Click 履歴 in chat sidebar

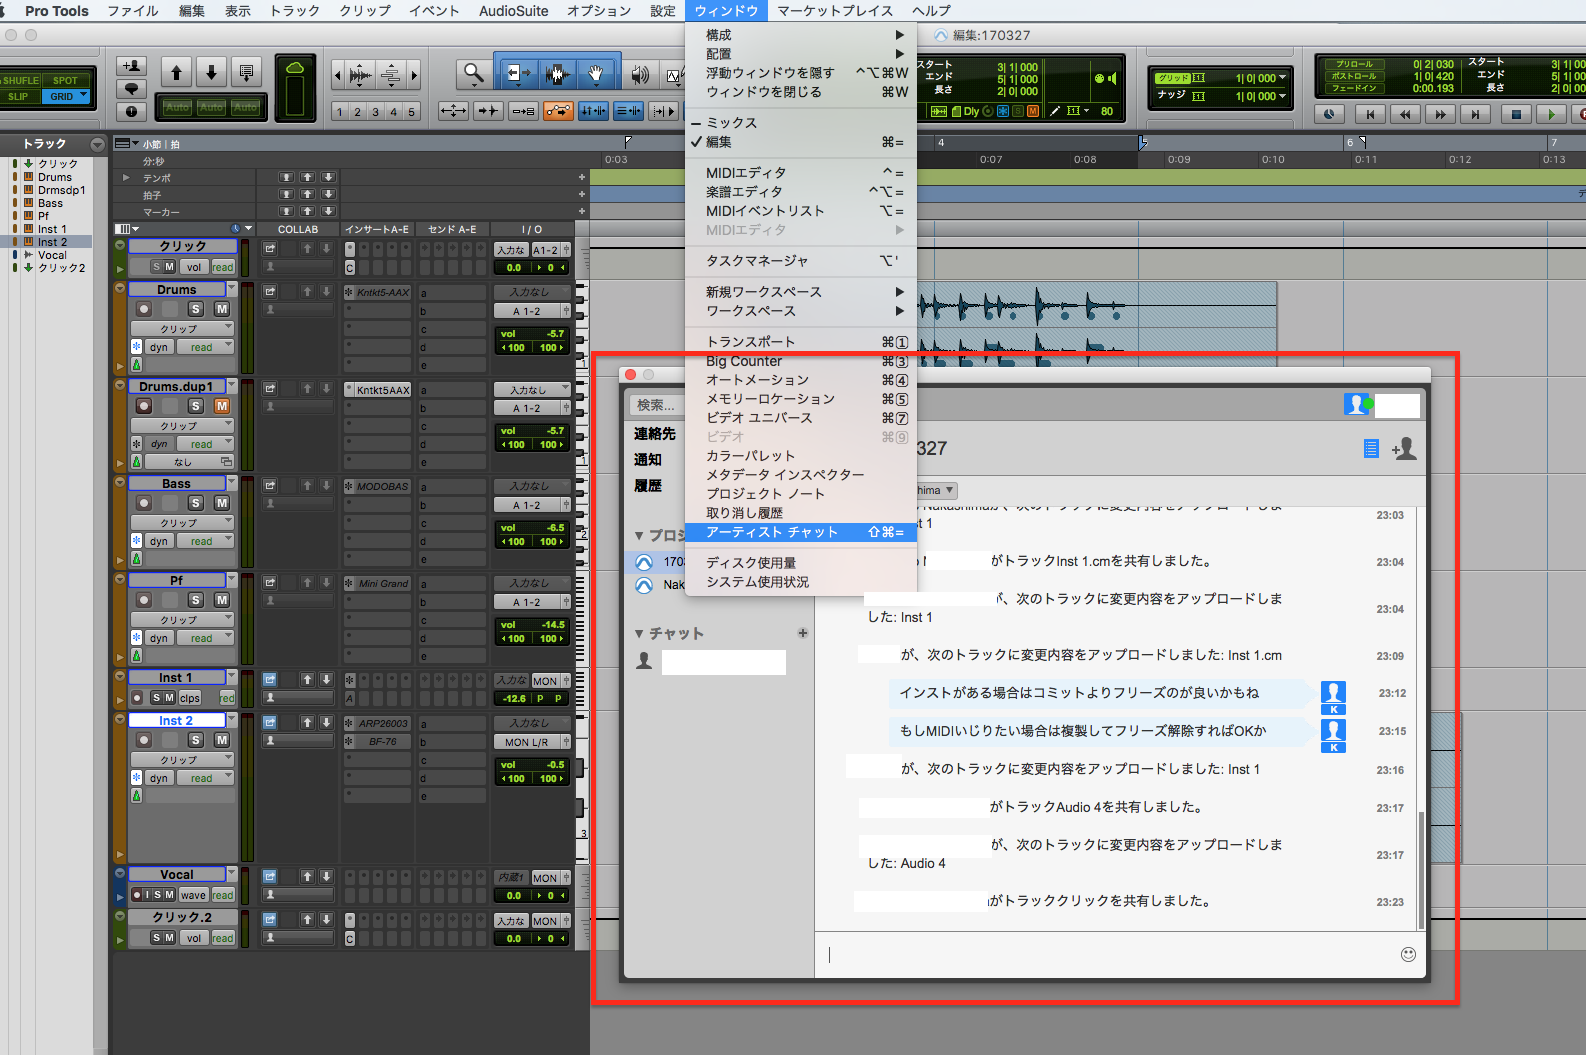[648, 485]
